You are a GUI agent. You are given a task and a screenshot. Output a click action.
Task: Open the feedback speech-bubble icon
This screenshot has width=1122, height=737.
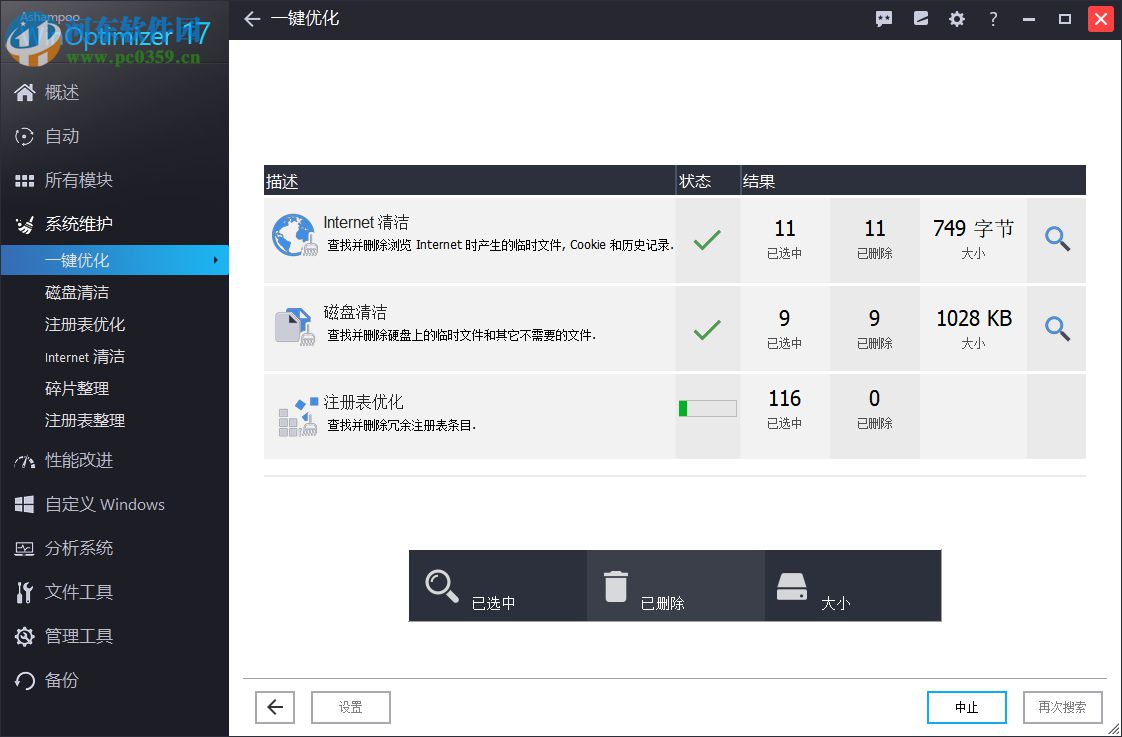(x=883, y=18)
